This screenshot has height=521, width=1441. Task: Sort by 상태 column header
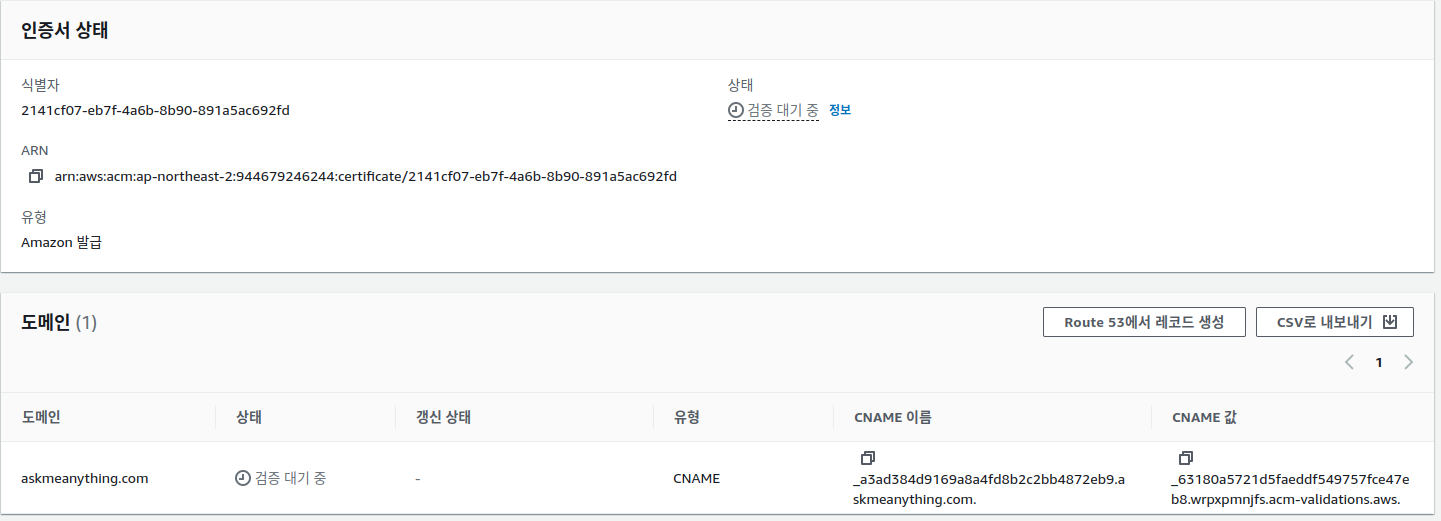pyautogui.click(x=249, y=417)
